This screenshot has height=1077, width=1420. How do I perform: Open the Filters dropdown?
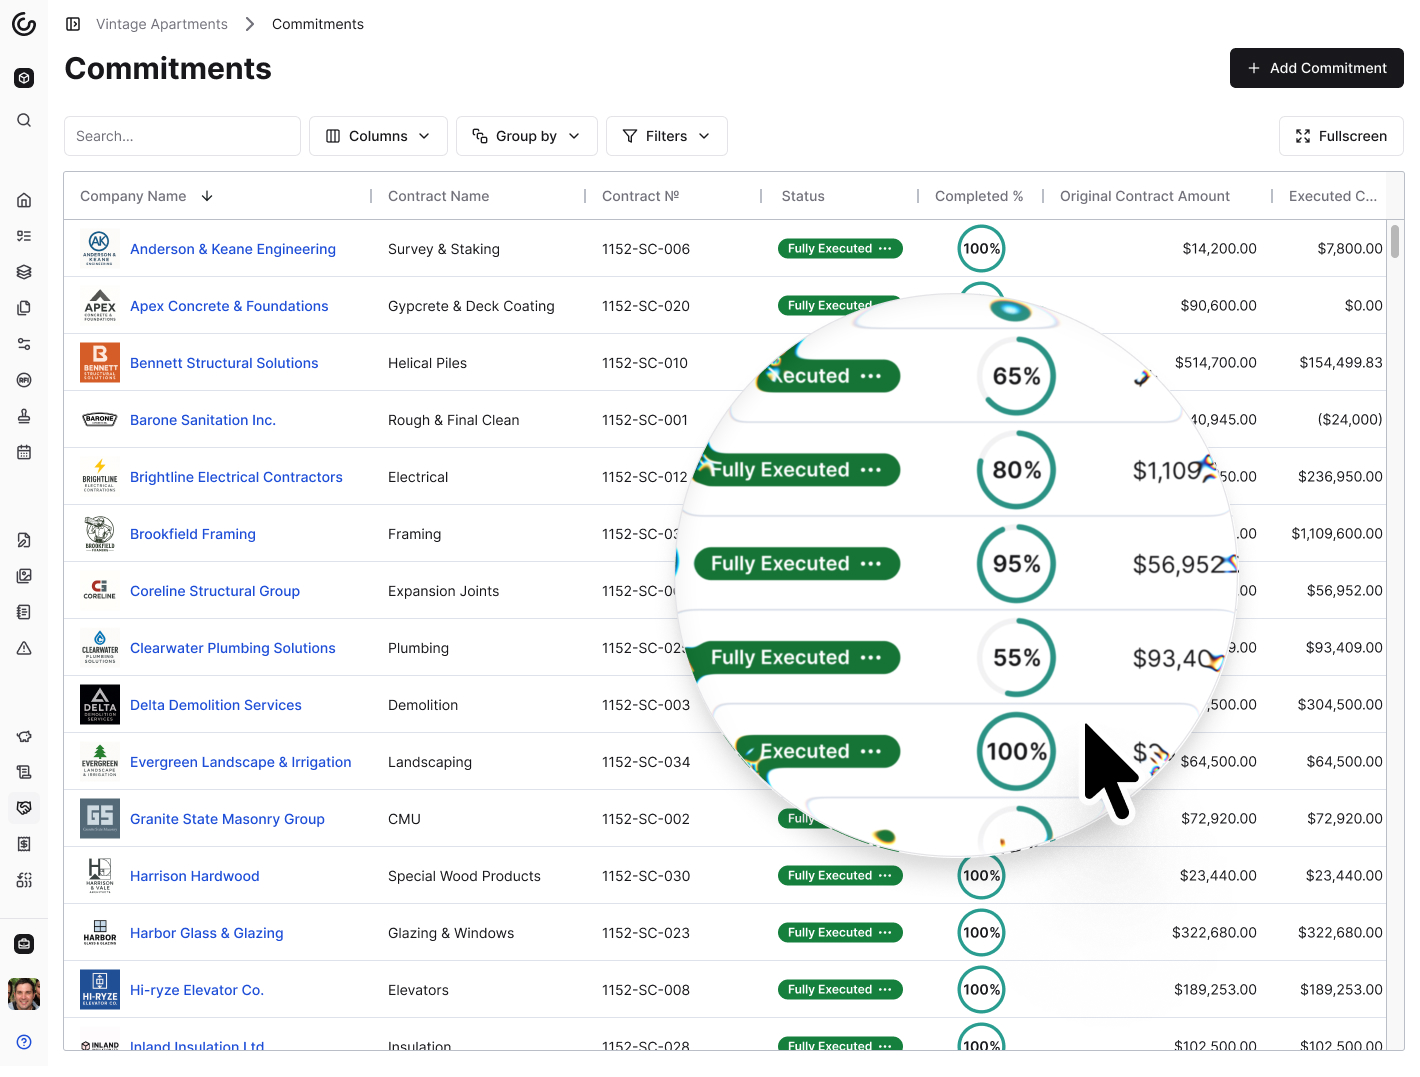(666, 135)
